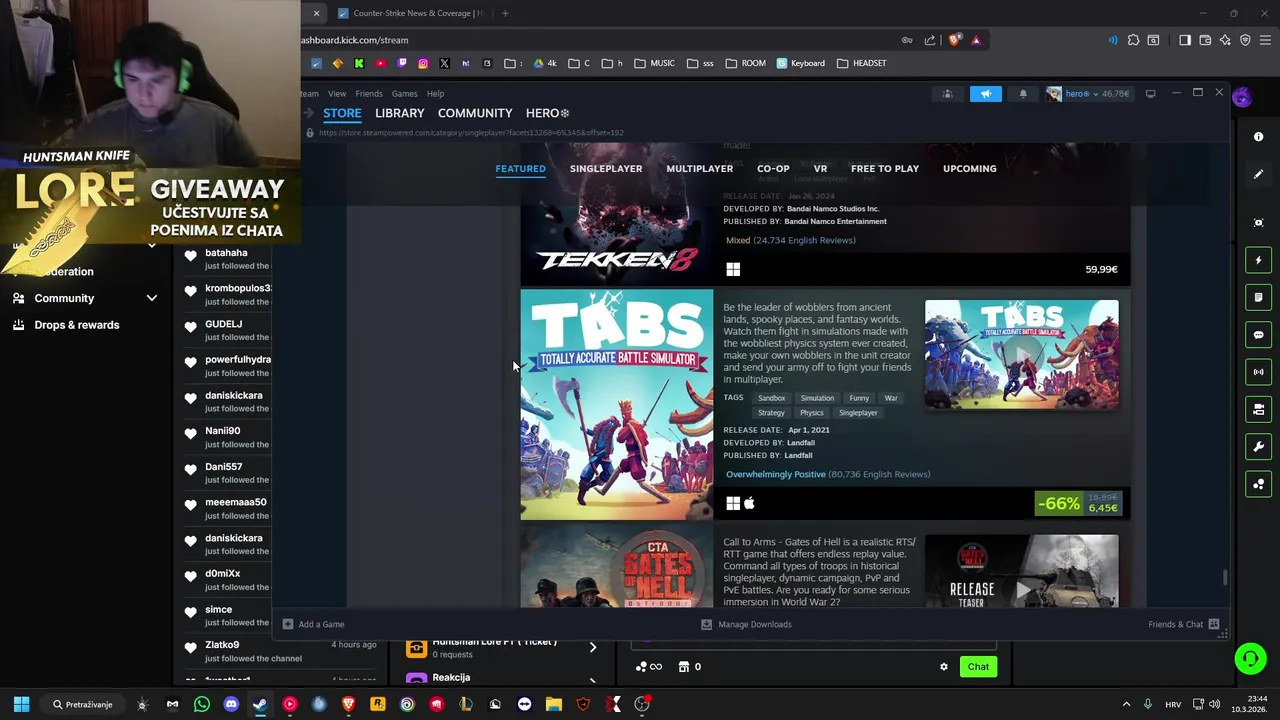Click Windows icon on Tekken 8 listing
The width and height of the screenshot is (1280, 720).
(x=733, y=269)
